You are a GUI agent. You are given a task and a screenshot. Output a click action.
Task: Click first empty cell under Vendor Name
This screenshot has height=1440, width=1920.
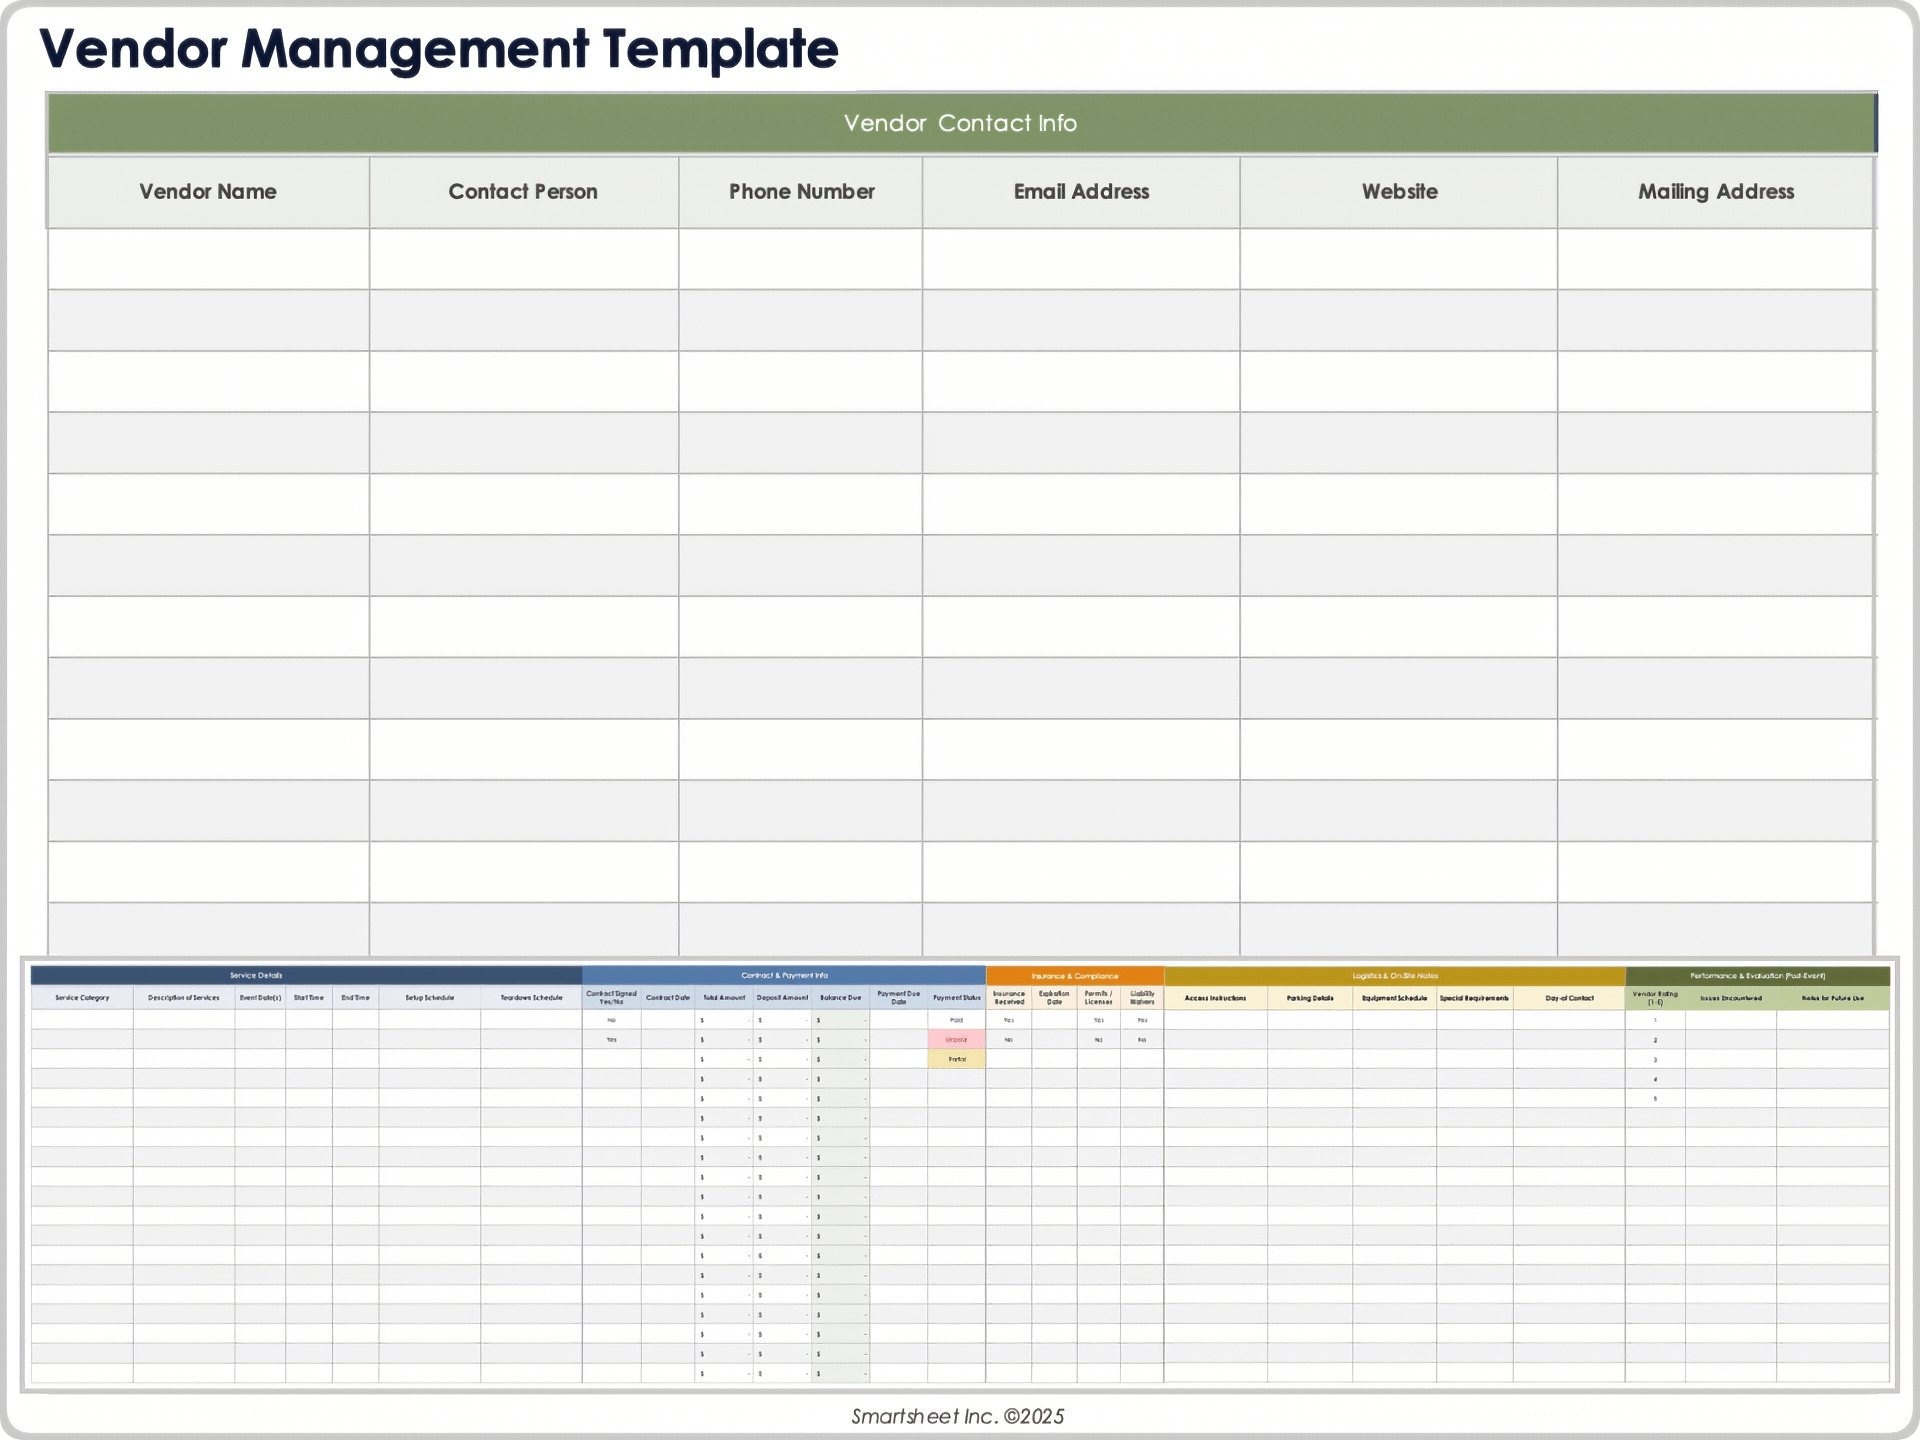coord(208,259)
